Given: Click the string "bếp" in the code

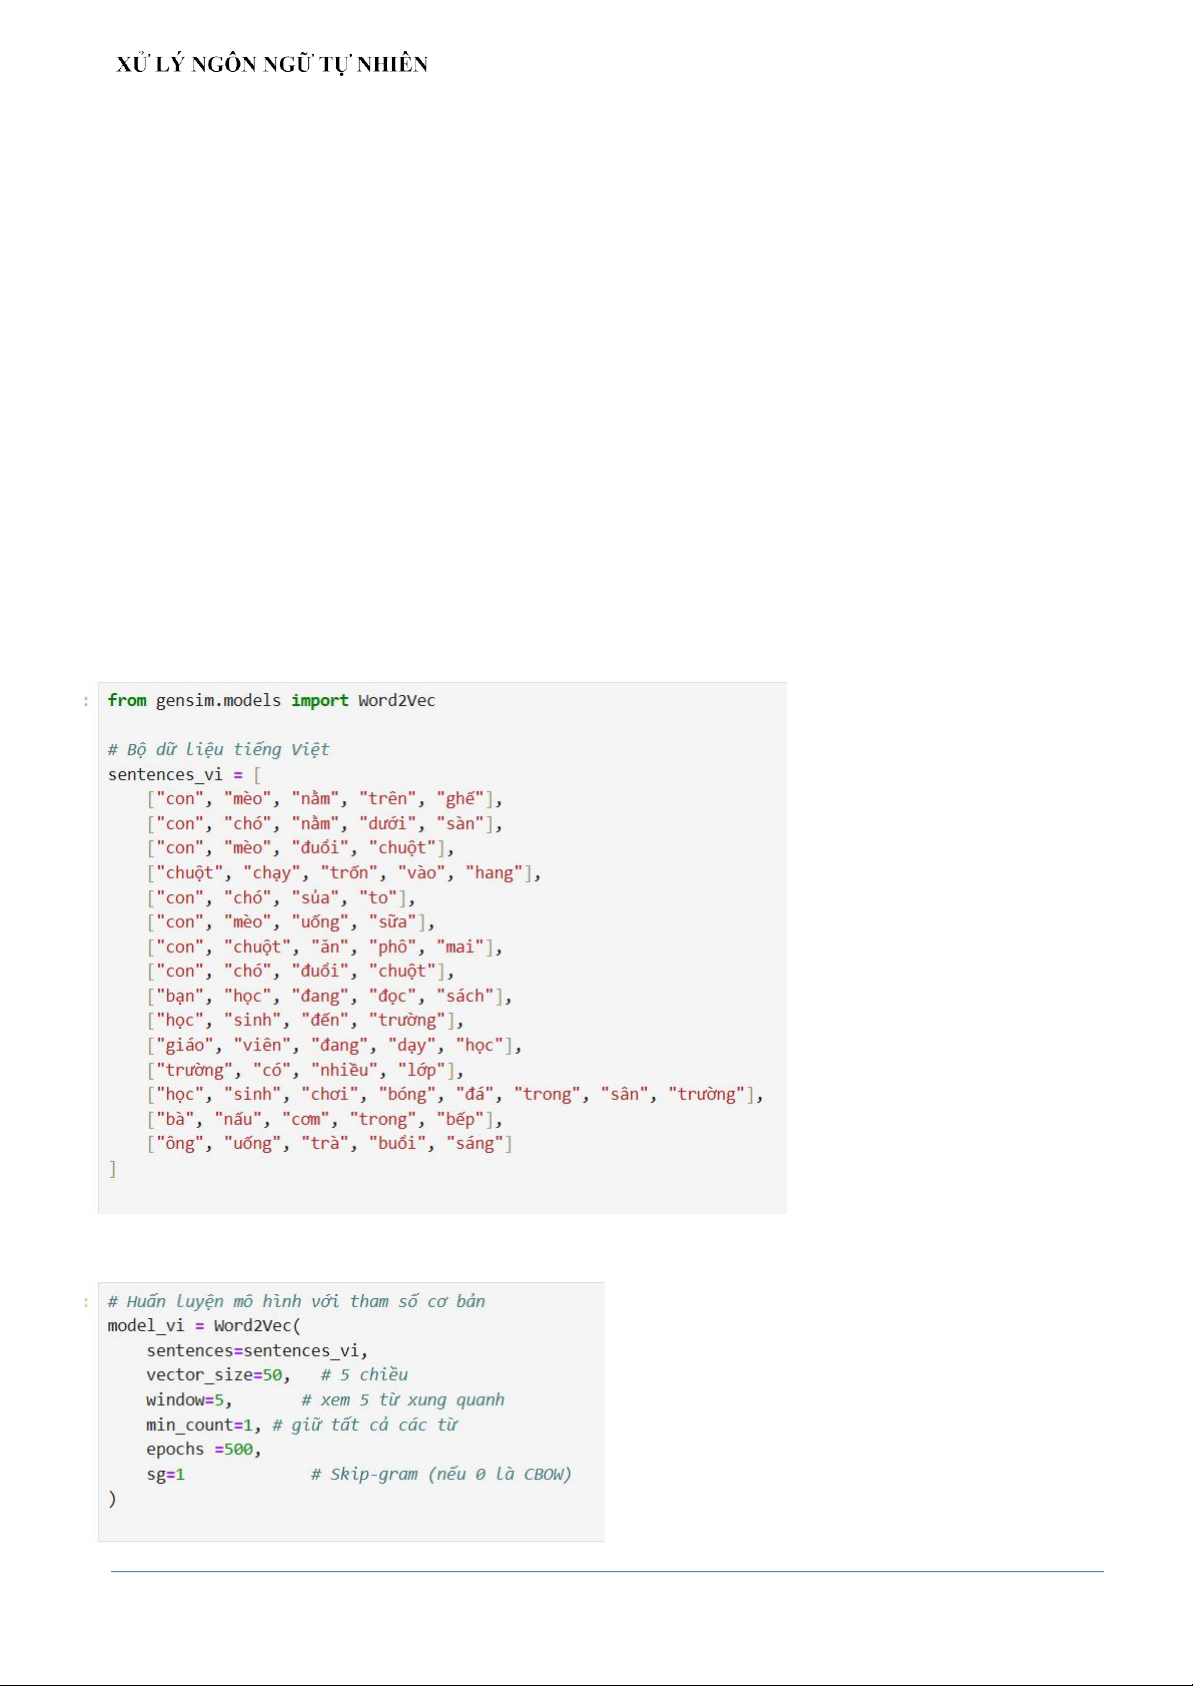Looking at the screenshot, I should [x=460, y=1118].
